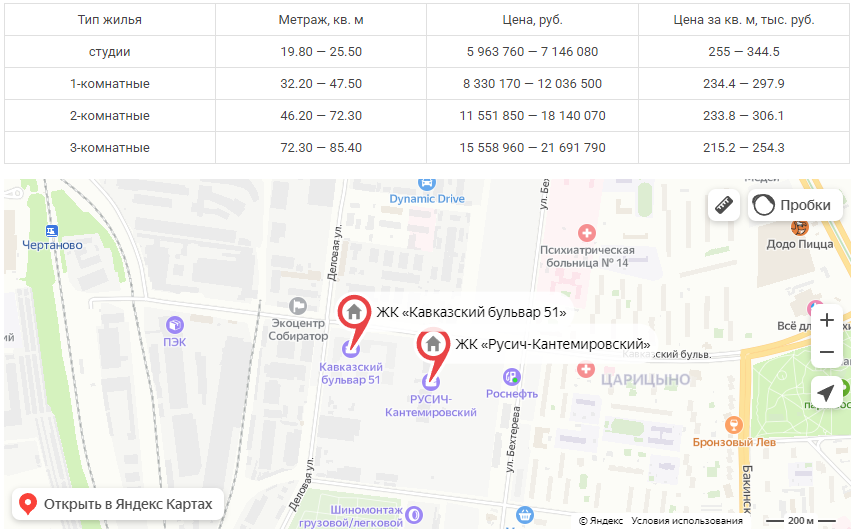Click the Роснефть fuel station marker

(511, 377)
